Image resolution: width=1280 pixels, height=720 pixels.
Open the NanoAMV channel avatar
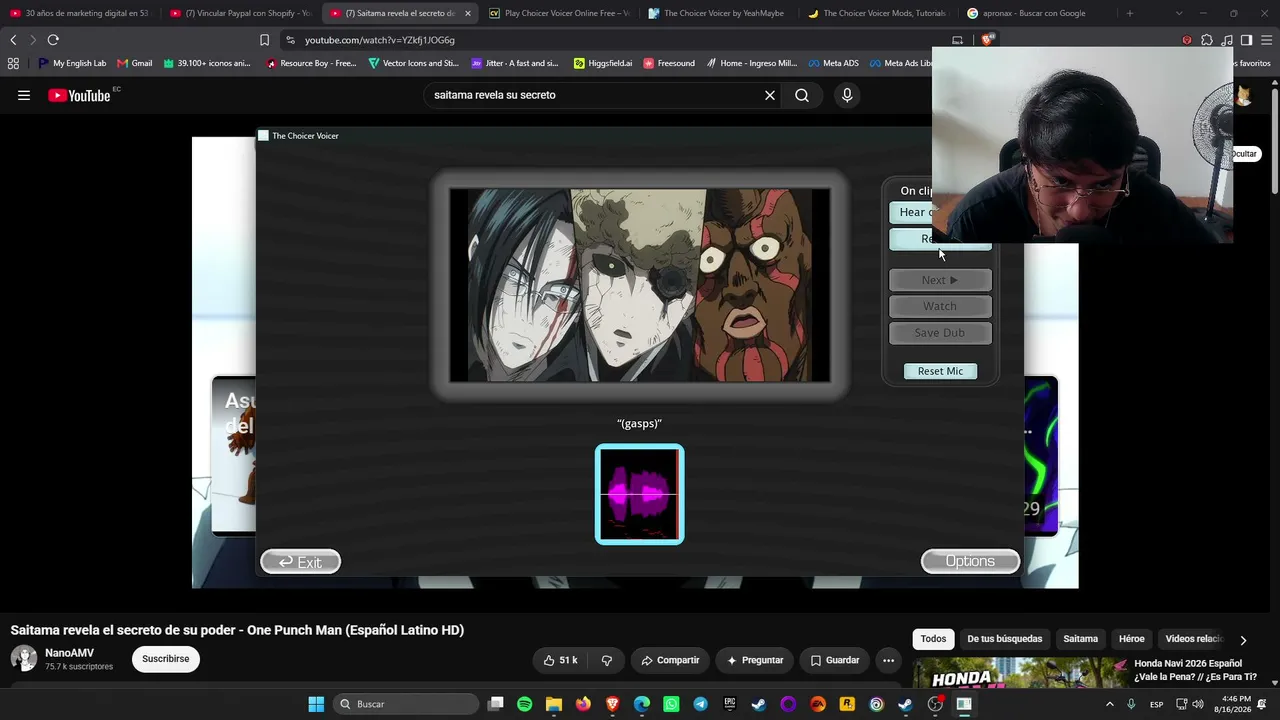[24, 659]
